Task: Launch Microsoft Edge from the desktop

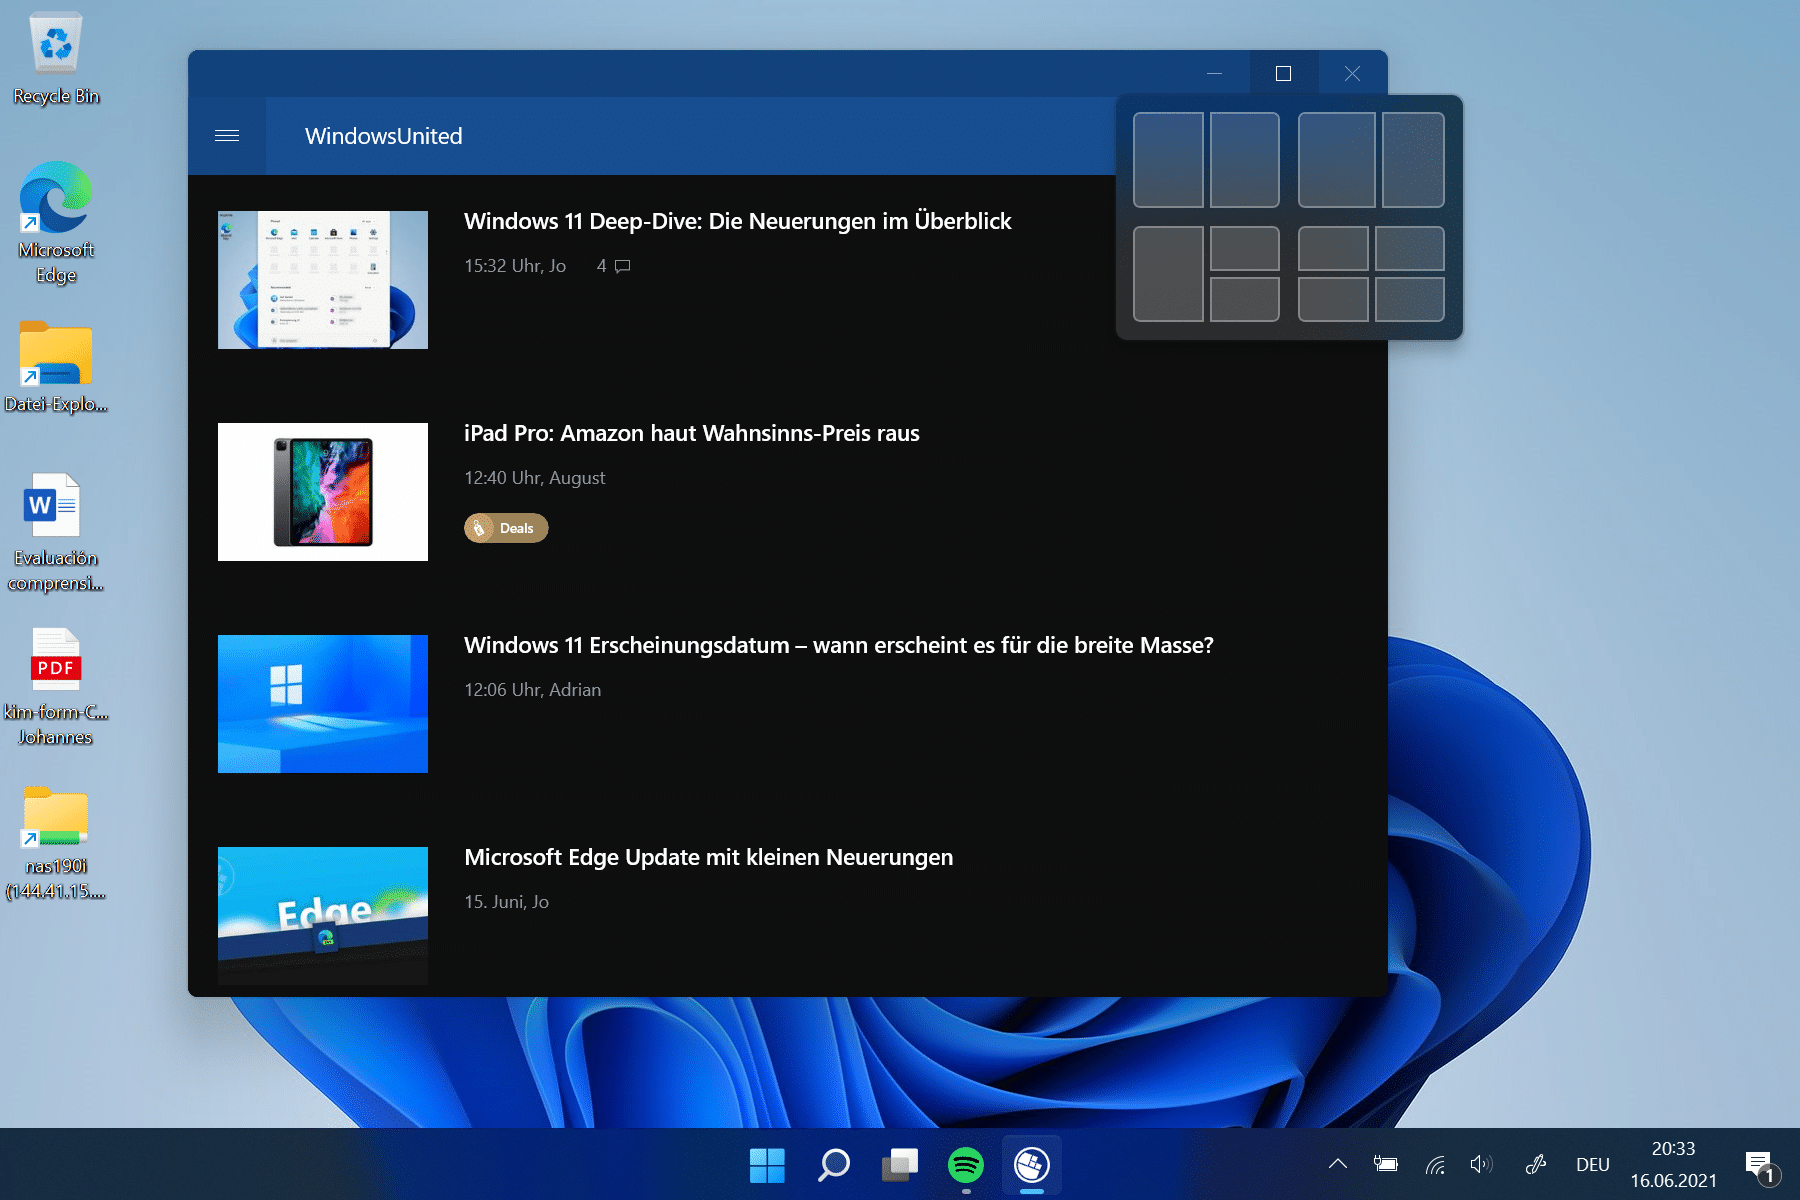Action: pos(56,222)
